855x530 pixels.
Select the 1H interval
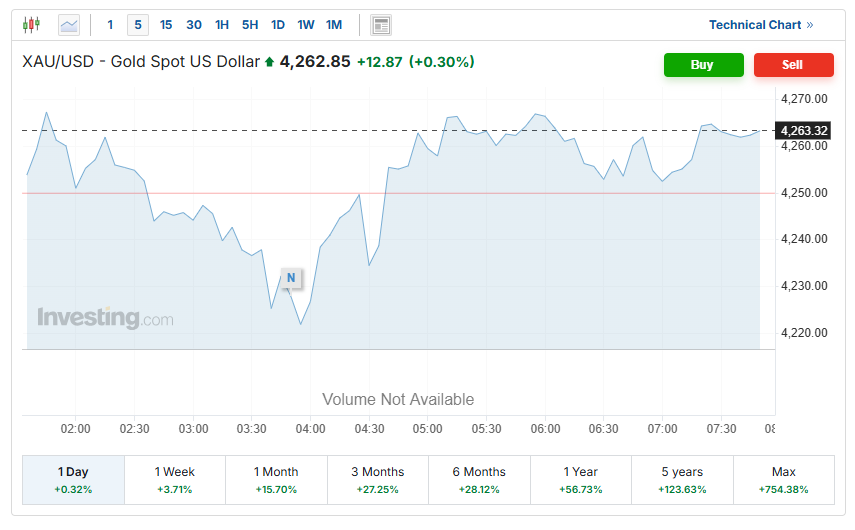coord(222,25)
